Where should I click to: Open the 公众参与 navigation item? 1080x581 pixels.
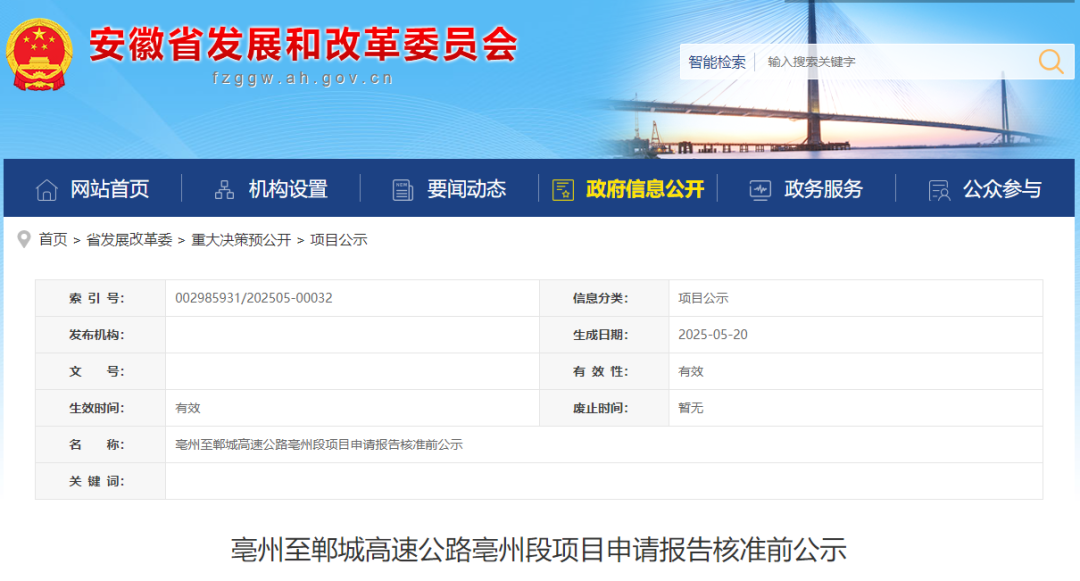pyautogui.click(x=1001, y=189)
